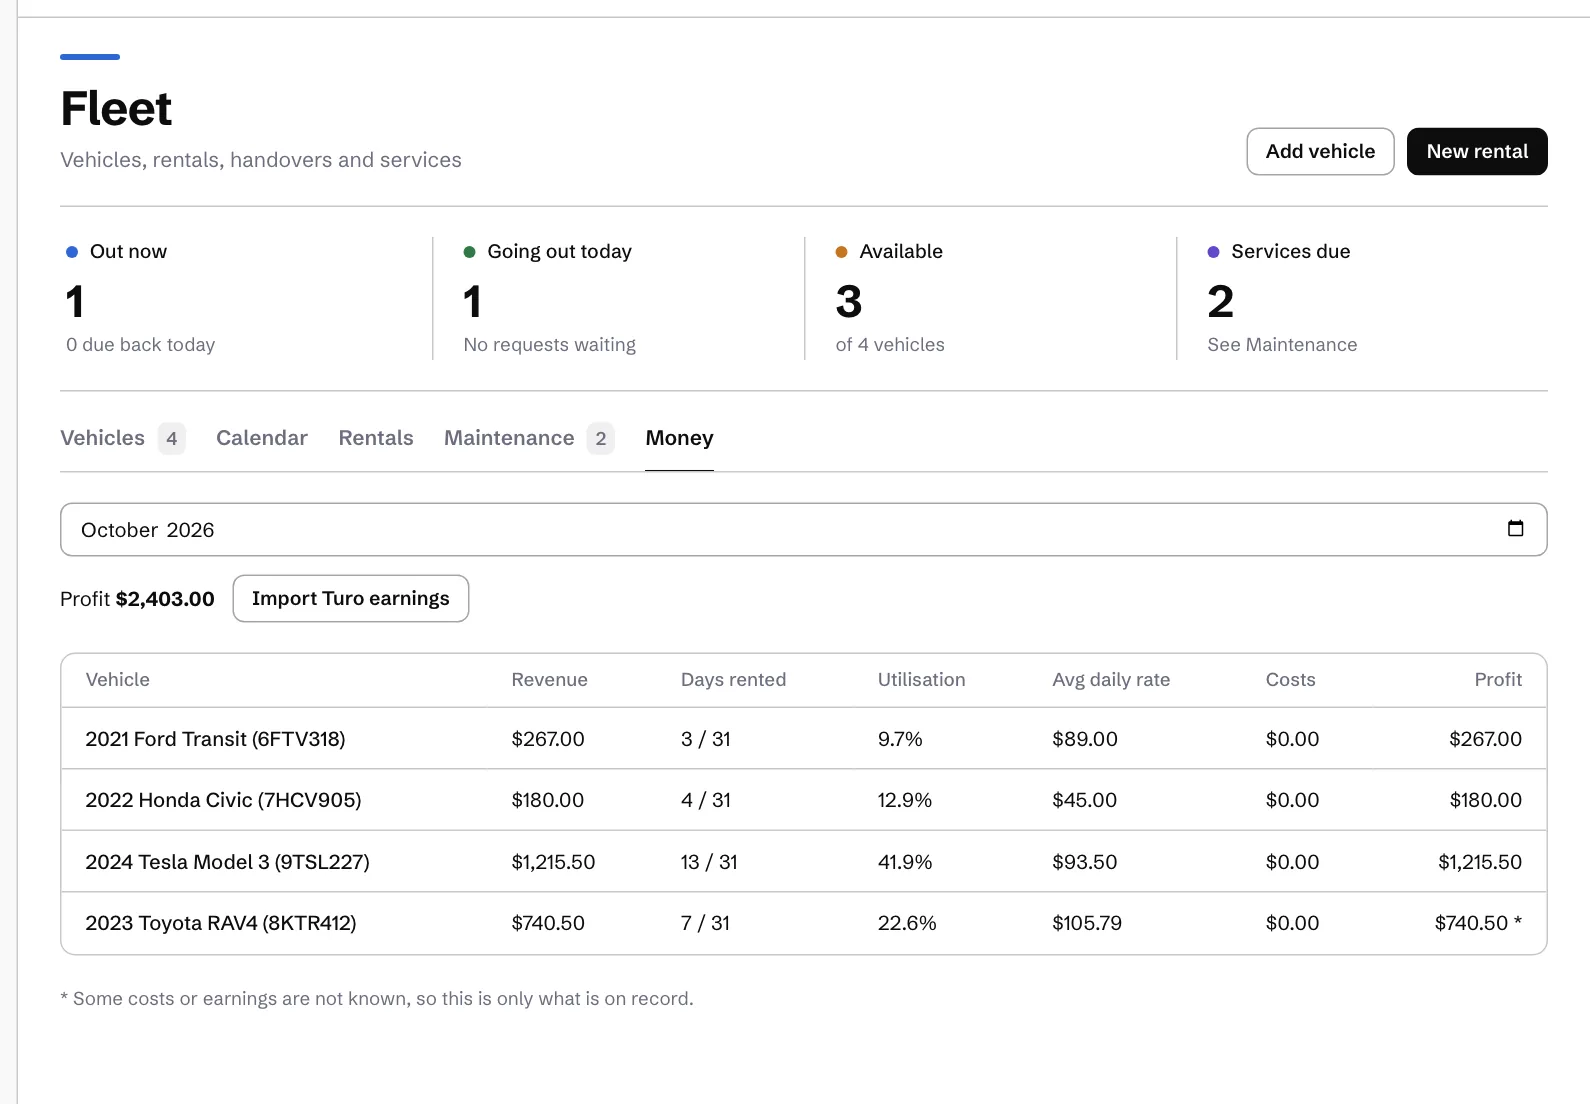The width and height of the screenshot is (1590, 1104).
Task: Select 2023 Toyota RAV4 (8KTR412)
Action: (804, 923)
